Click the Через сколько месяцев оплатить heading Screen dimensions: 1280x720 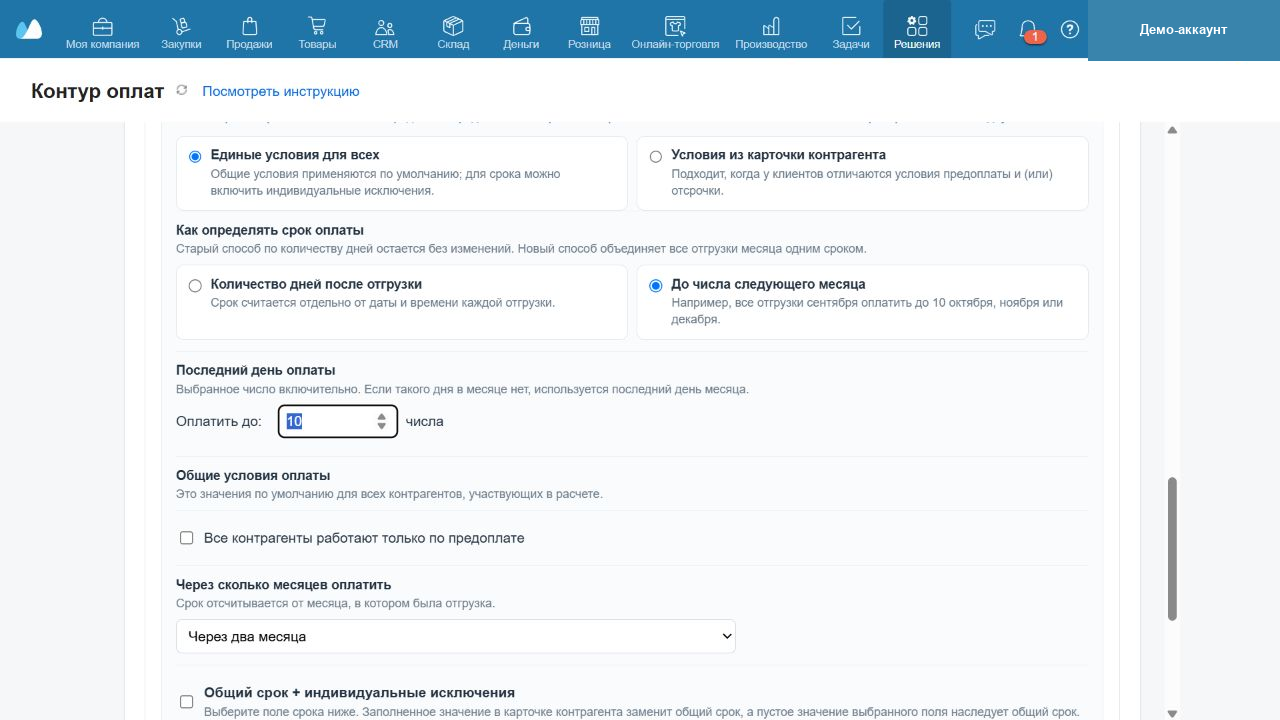pyautogui.click(x=284, y=584)
